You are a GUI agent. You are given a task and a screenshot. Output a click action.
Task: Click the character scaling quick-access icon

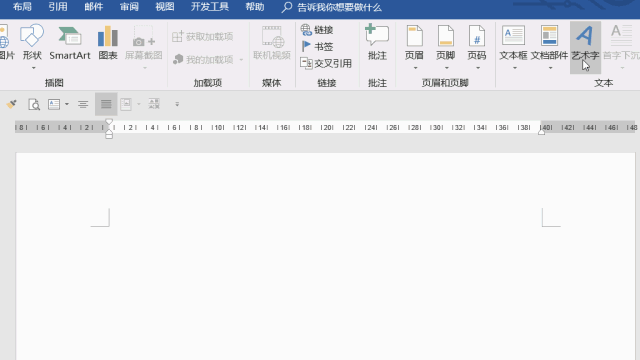tap(154, 104)
